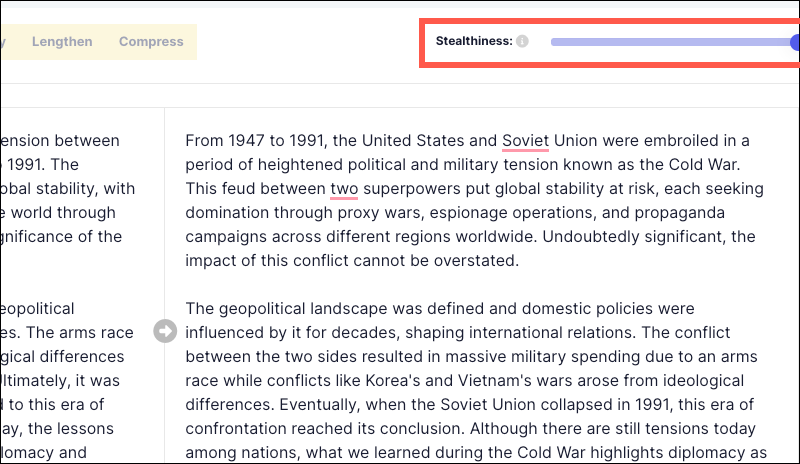
Task: Click the arrow icon between text panes
Action: 165,331
